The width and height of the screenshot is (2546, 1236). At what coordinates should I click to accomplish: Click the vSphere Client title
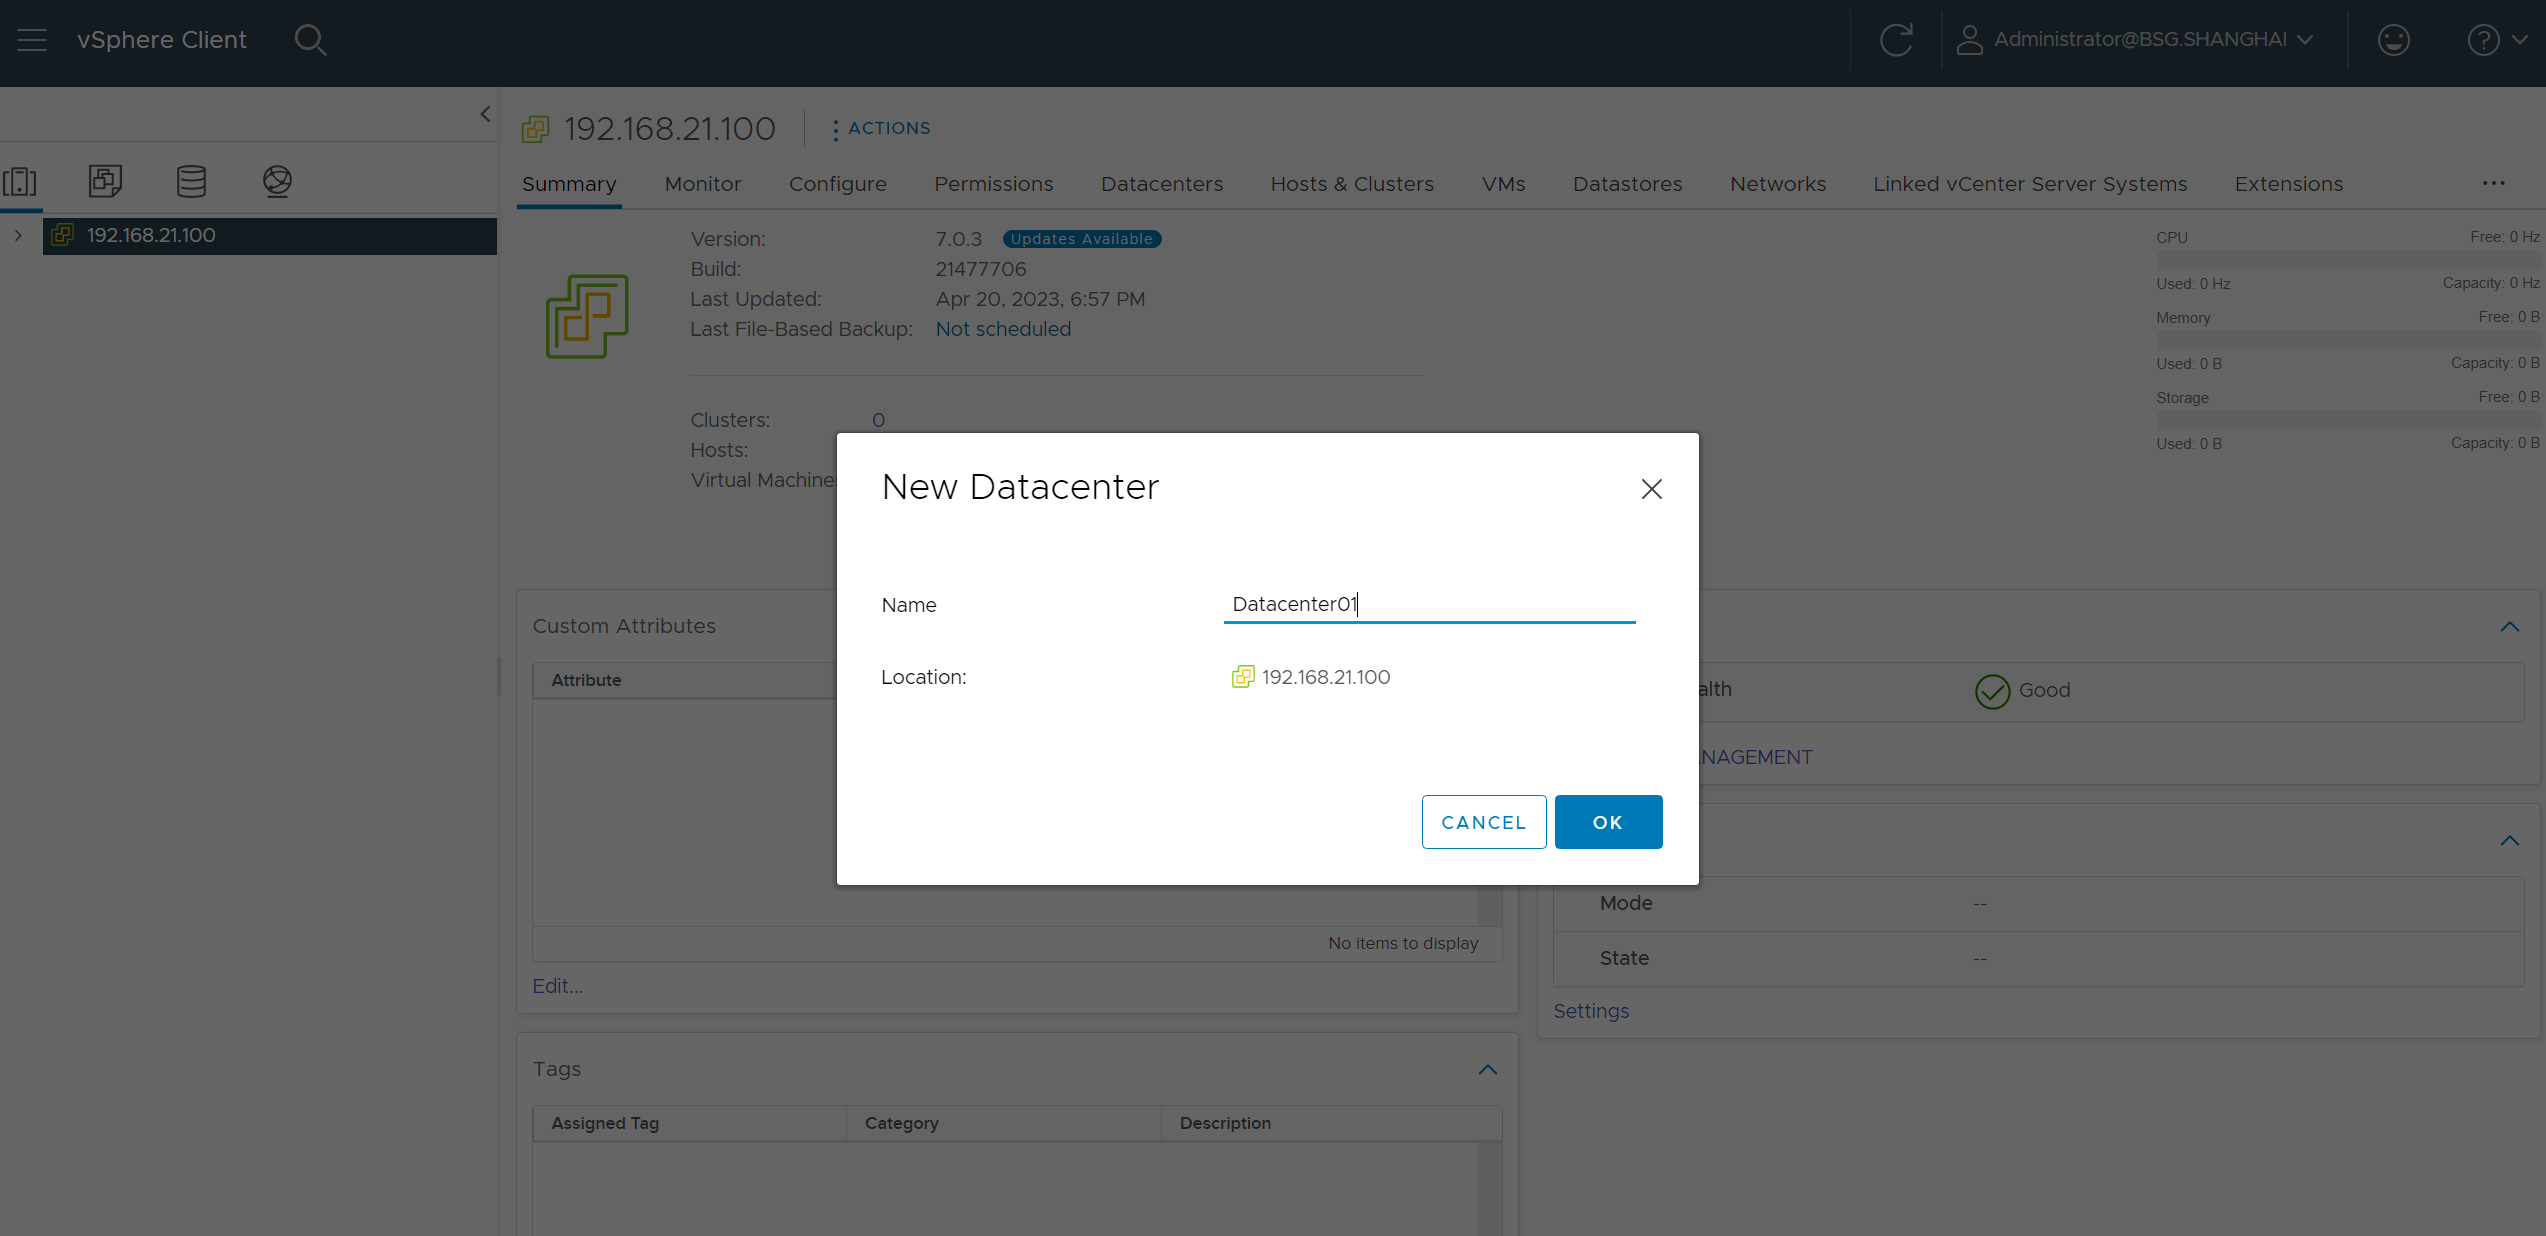pos(162,40)
